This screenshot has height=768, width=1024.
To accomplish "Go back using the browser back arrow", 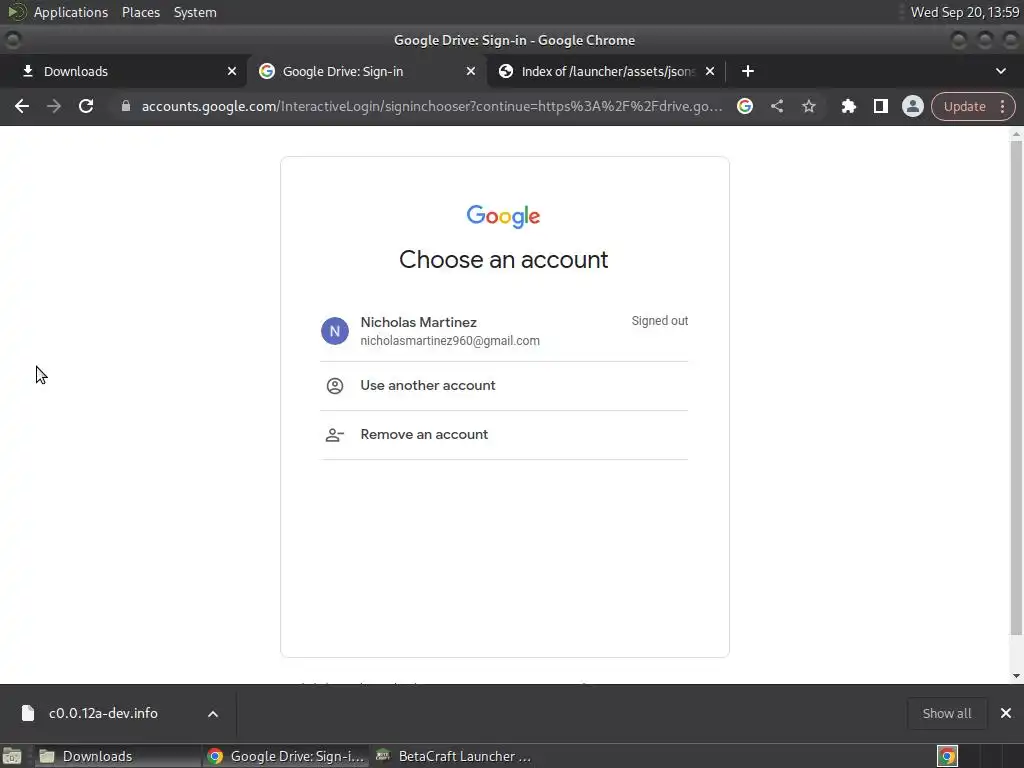I will (22, 106).
